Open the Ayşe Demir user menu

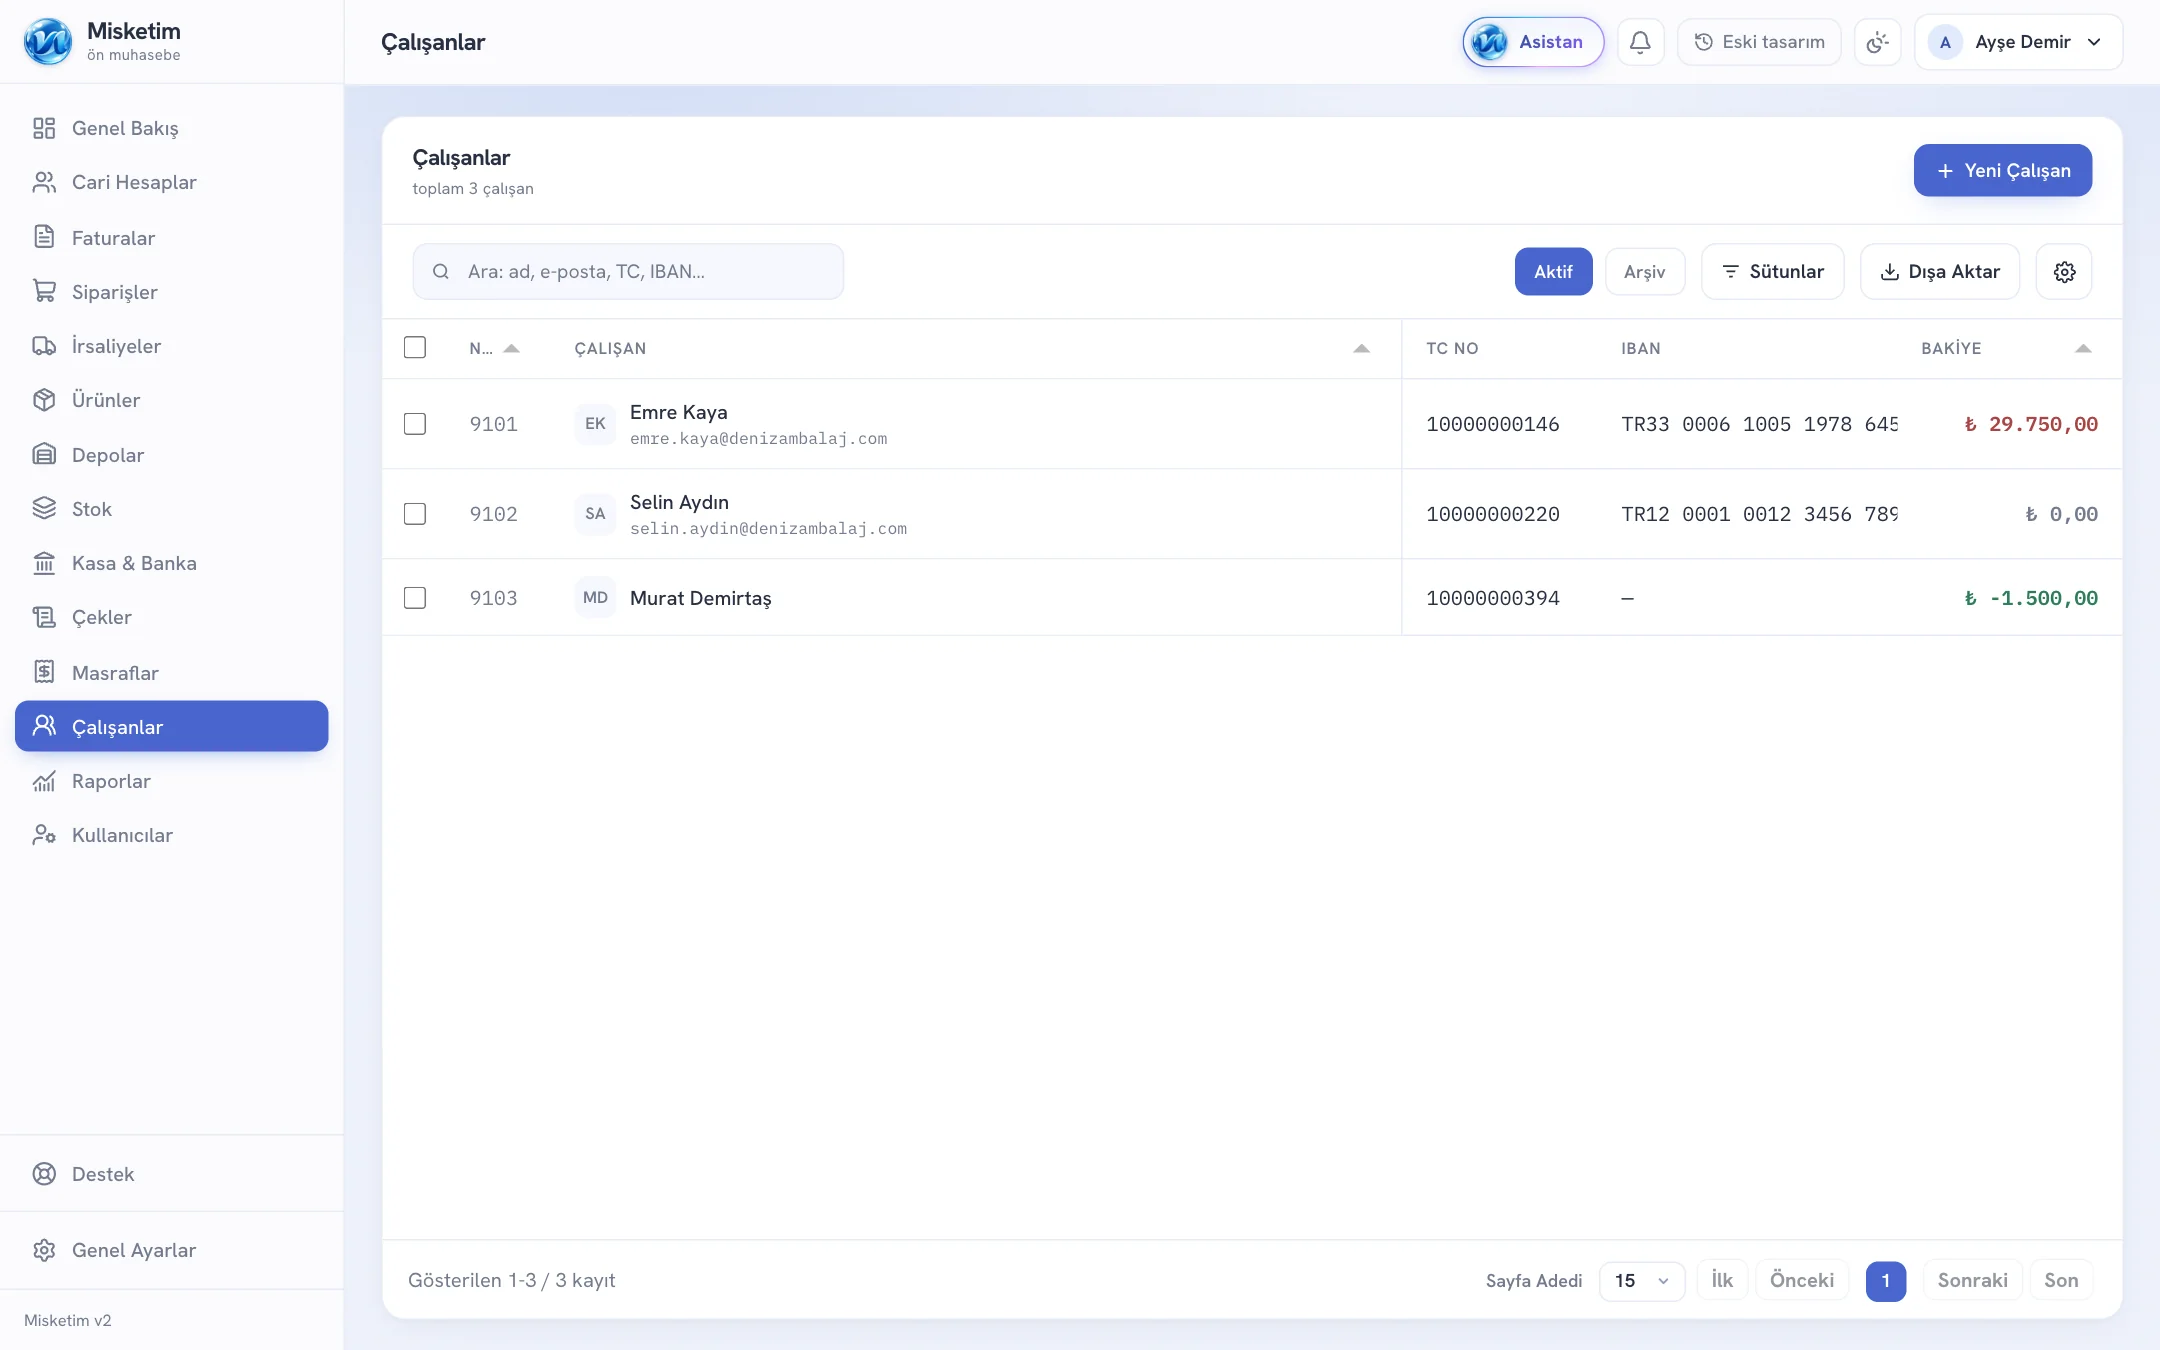click(2018, 42)
